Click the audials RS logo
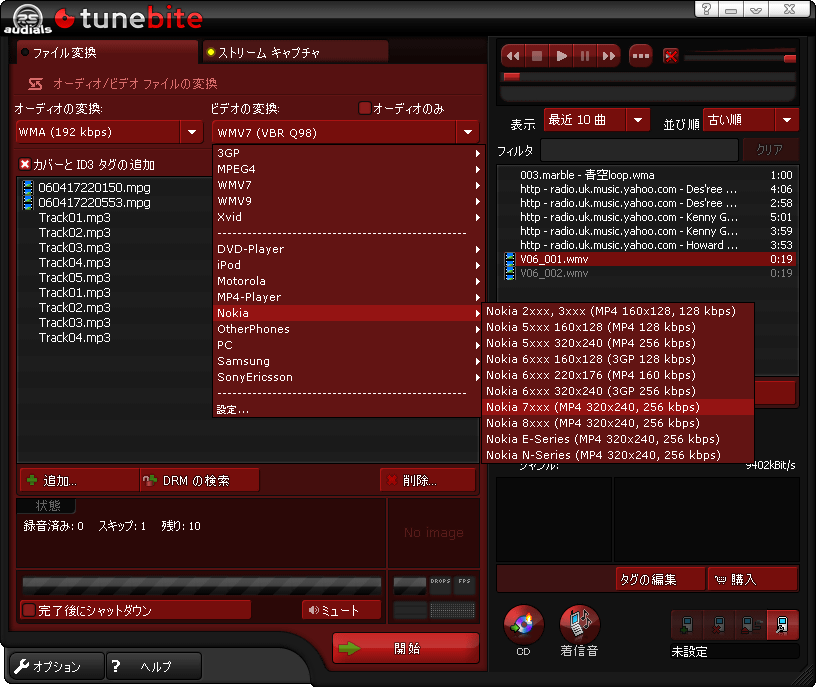Image resolution: width=816 pixels, height=687 pixels. 28,19
